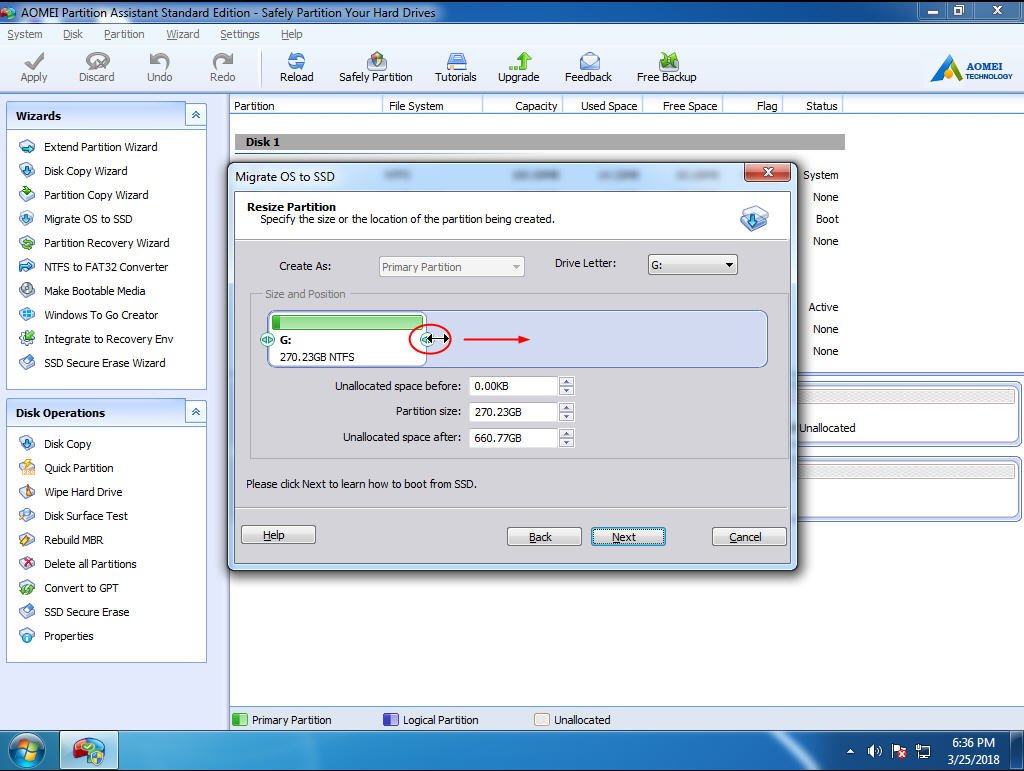Open the Help menu
The width and height of the screenshot is (1024, 771).
click(x=291, y=34)
